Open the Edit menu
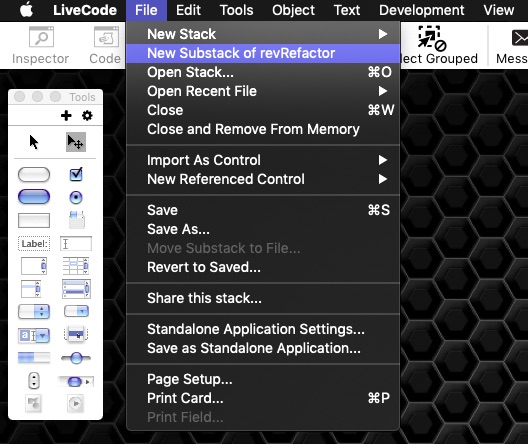Image resolution: width=528 pixels, height=444 pixels. [x=188, y=10]
